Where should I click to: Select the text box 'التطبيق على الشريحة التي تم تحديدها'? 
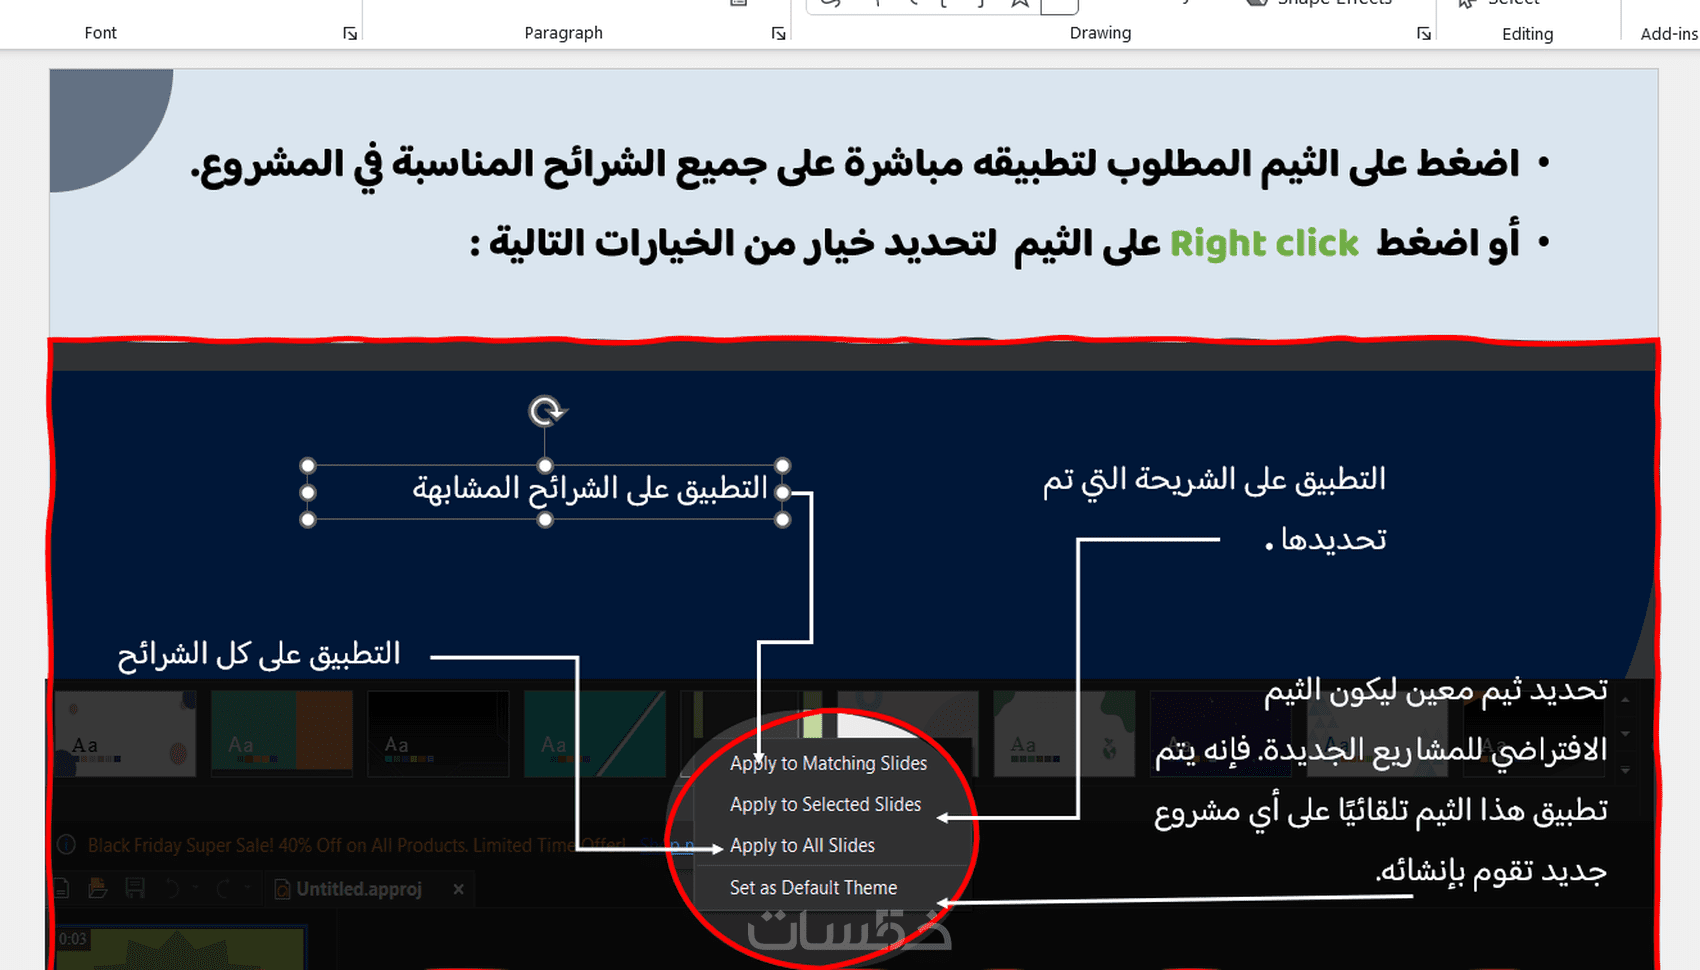point(1214,509)
